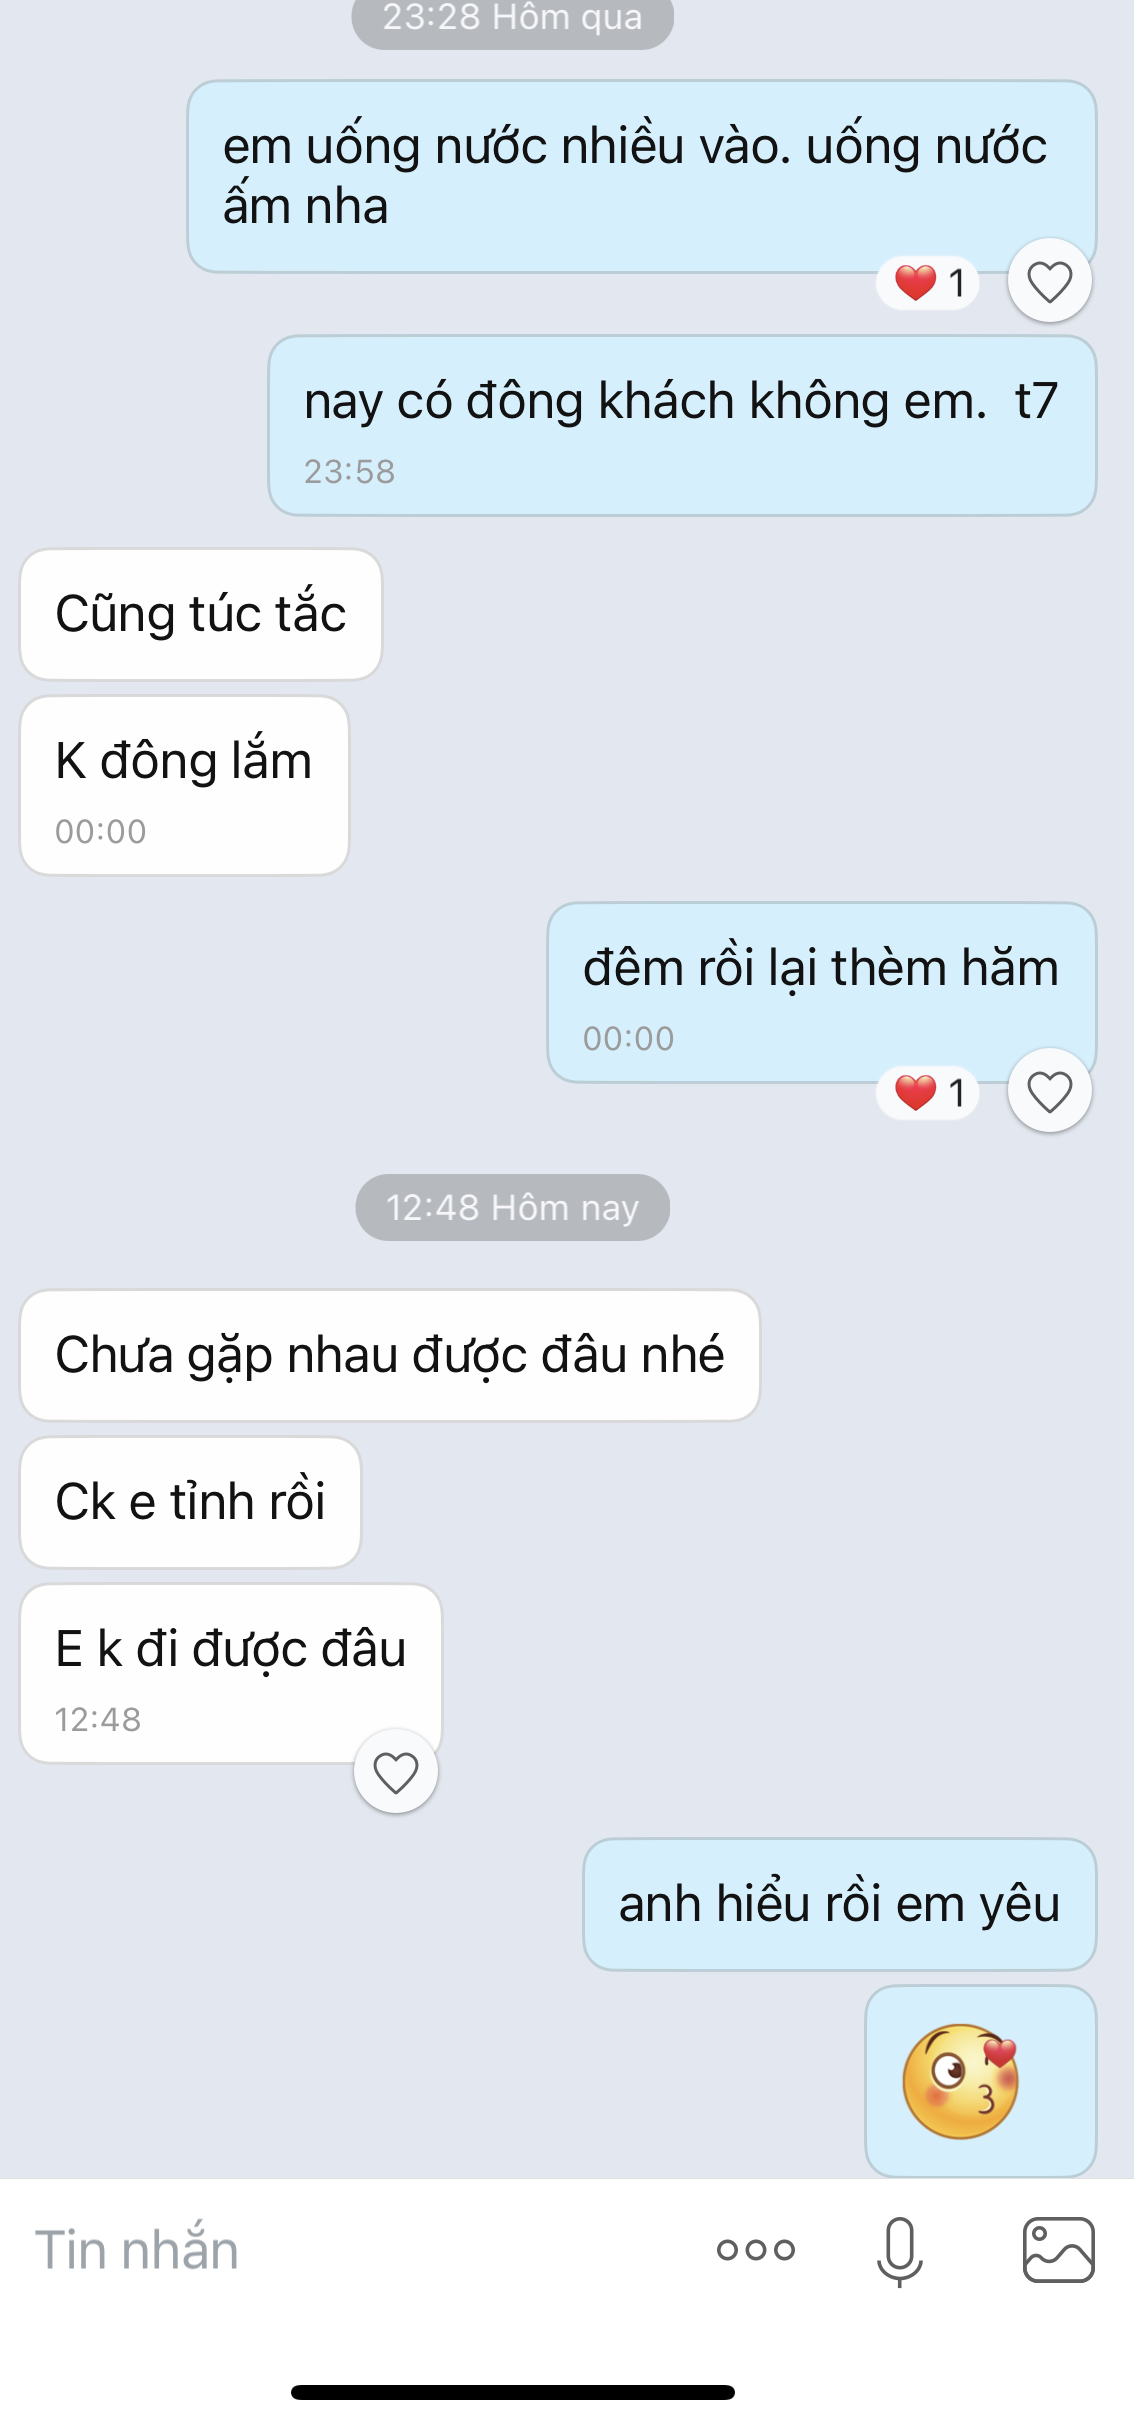View heart reaction count on water message
The width and height of the screenshot is (1134, 2424).
pyautogui.click(x=928, y=283)
